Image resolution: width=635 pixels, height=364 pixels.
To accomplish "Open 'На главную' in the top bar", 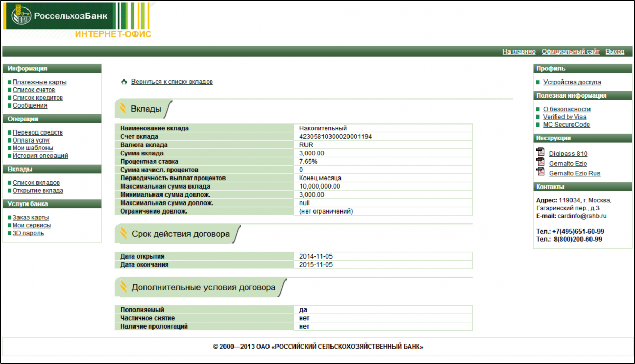I will click(x=519, y=51).
